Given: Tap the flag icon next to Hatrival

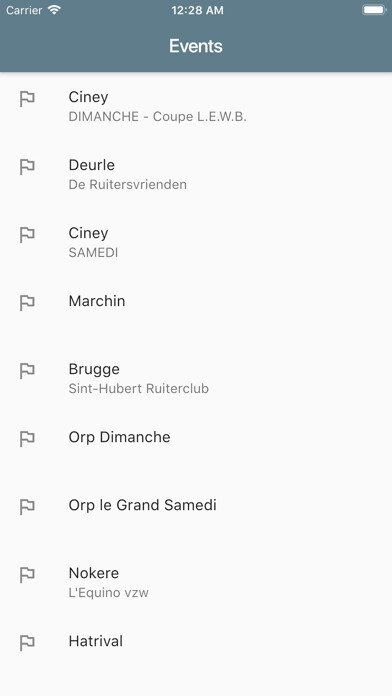Looking at the screenshot, I should point(27,643).
